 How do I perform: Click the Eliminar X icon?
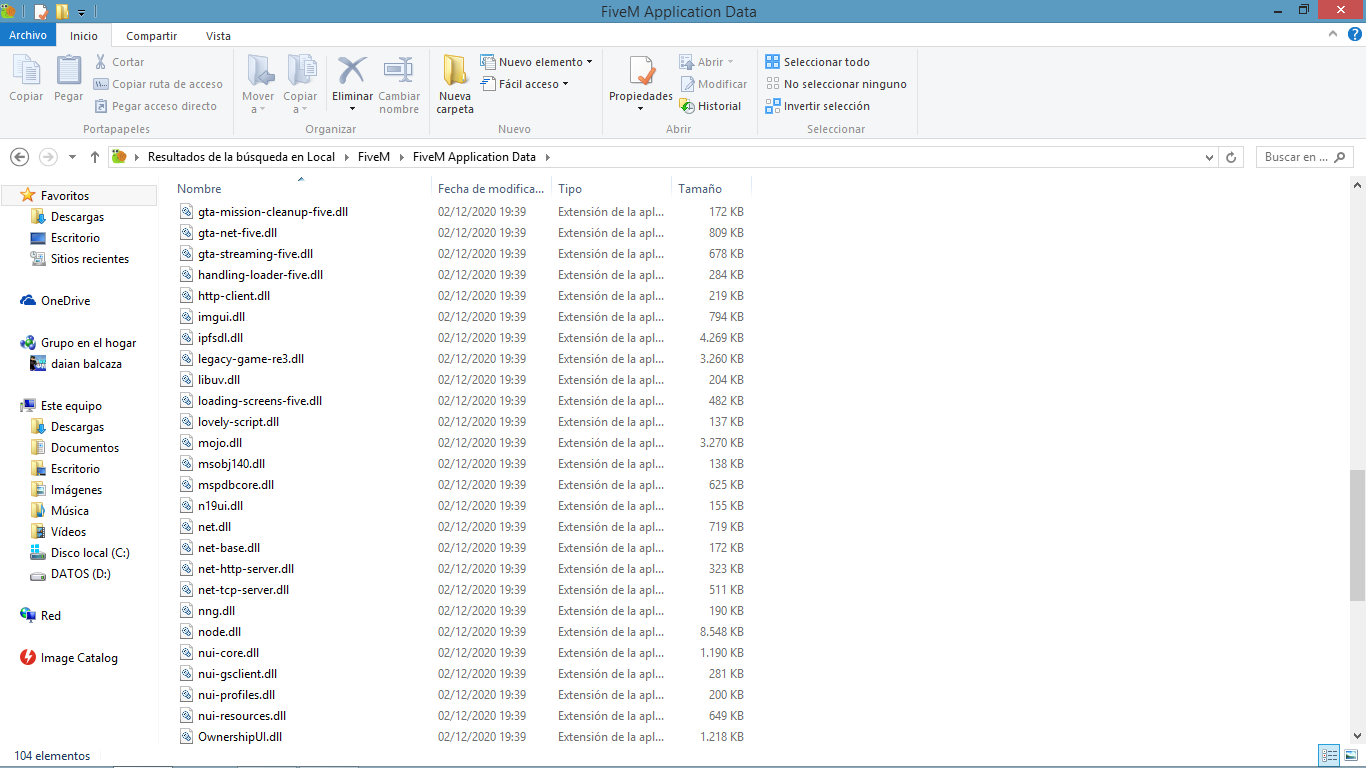click(x=352, y=72)
